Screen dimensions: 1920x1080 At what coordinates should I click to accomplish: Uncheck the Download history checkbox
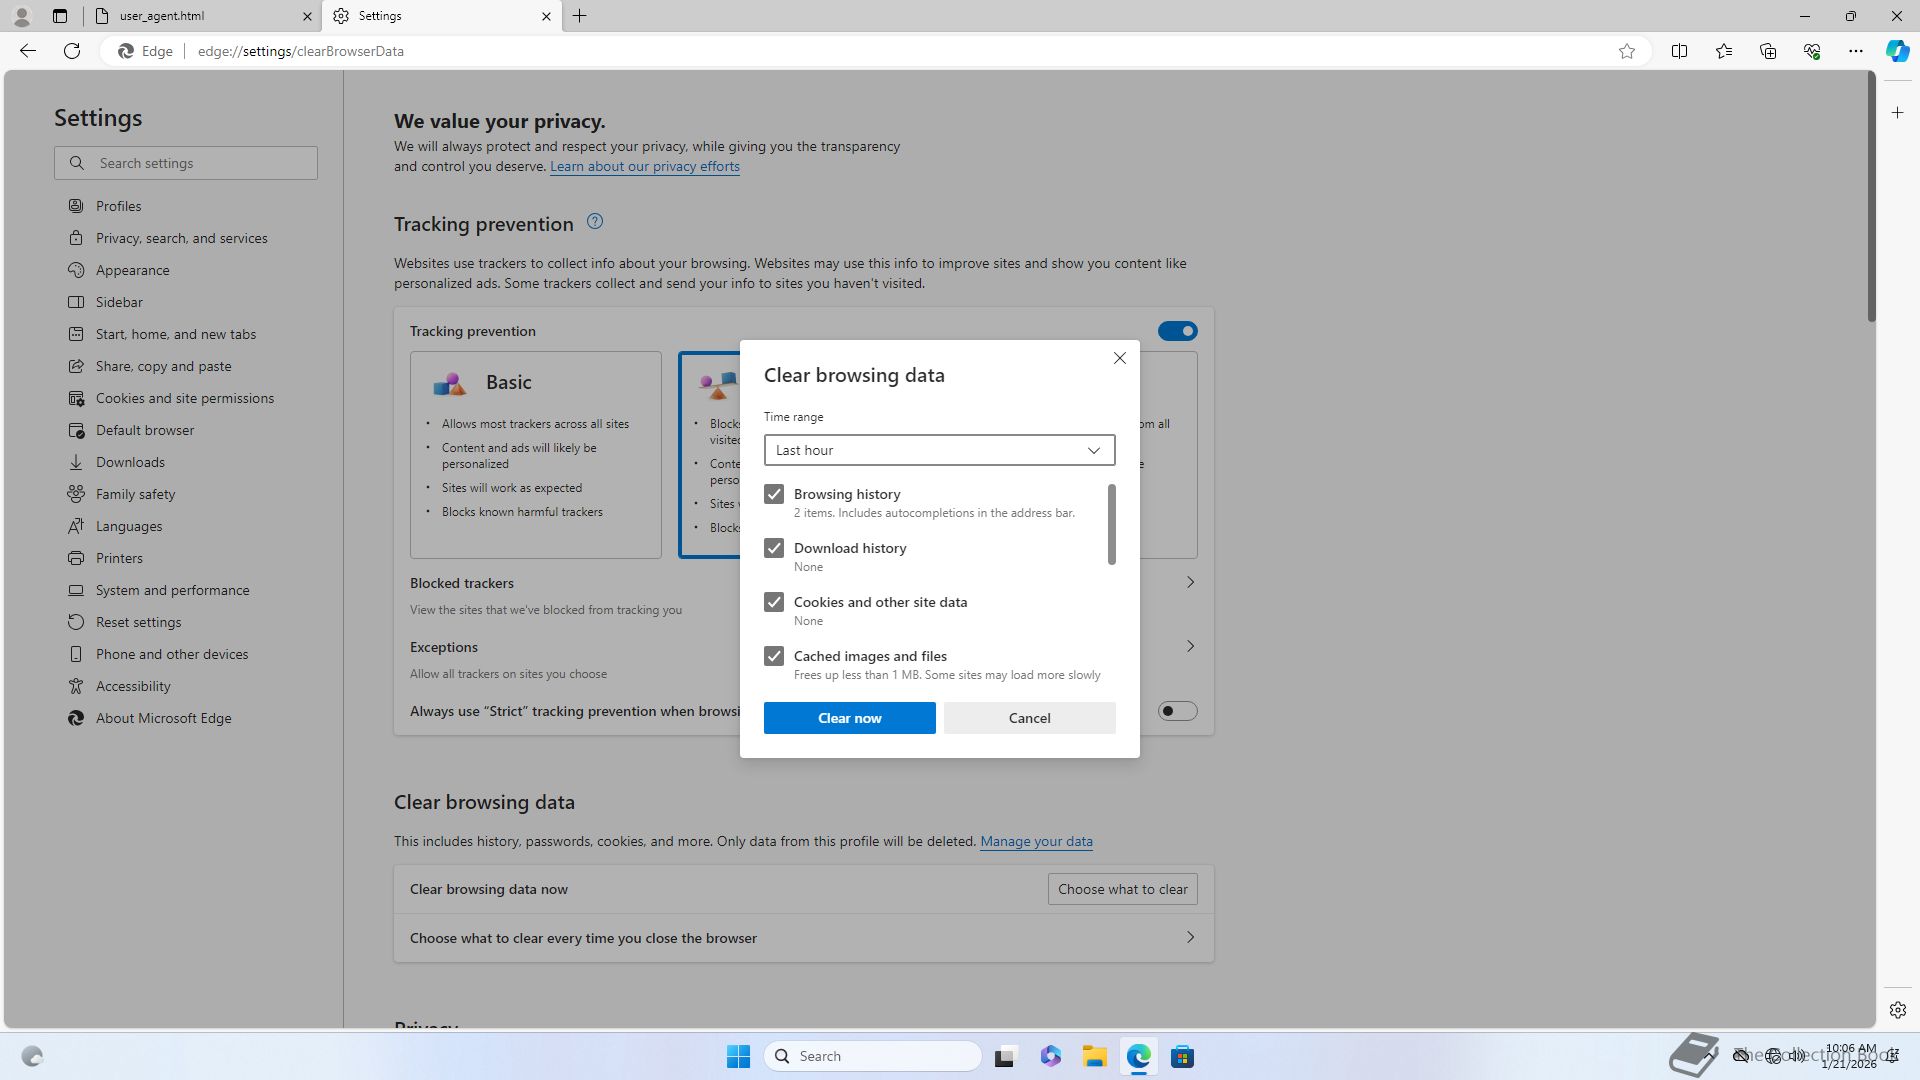pyautogui.click(x=774, y=548)
